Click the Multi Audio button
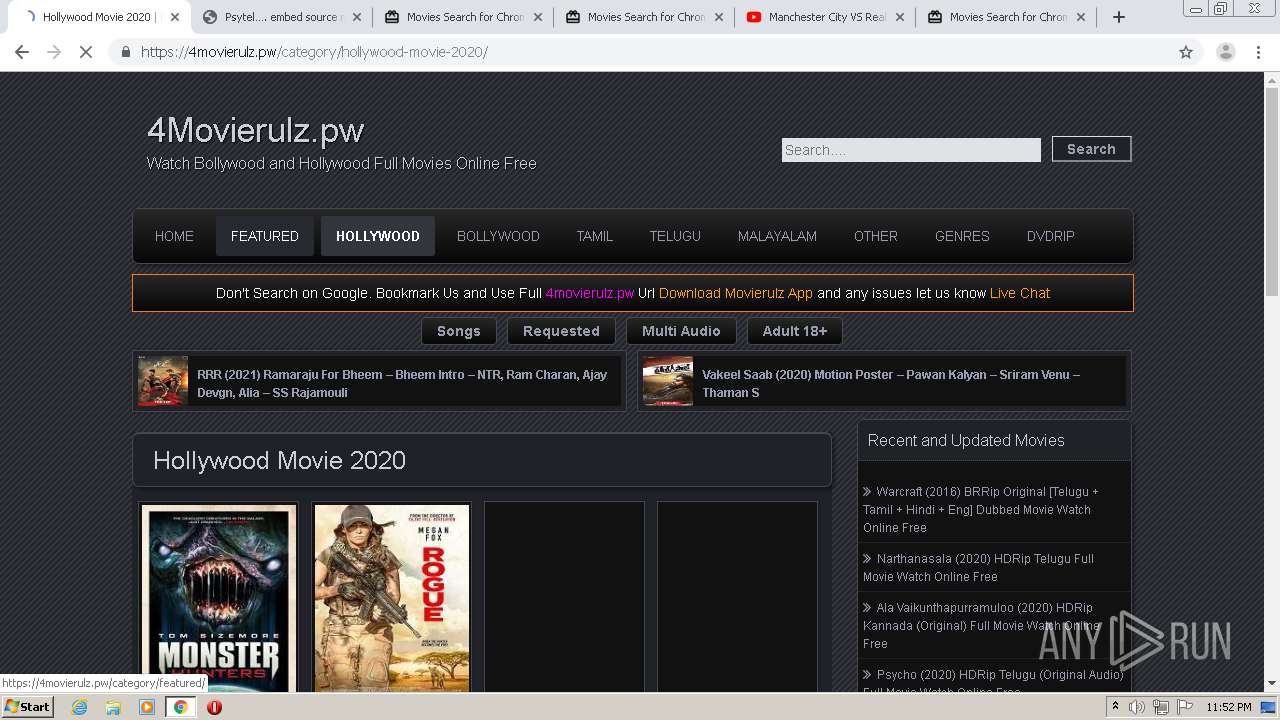1280x720 pixels. click(681, 331)
